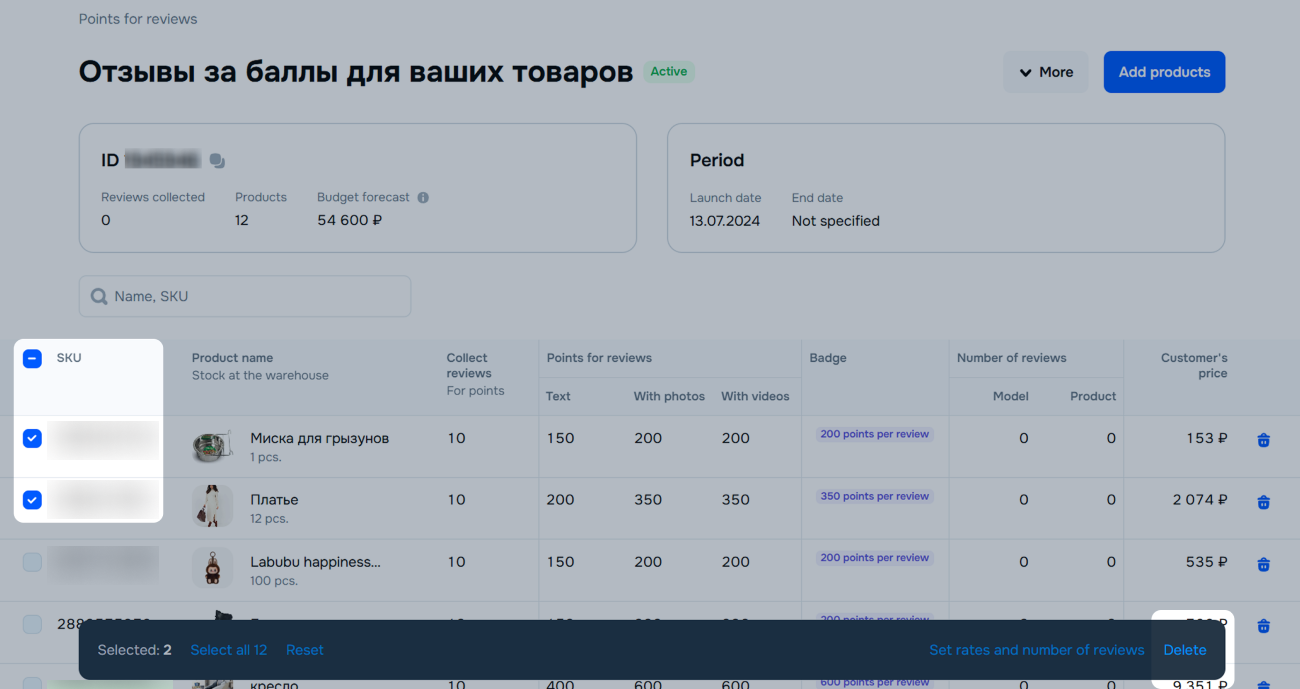
Task: Reset the current selection
Action: pos(304,650)
